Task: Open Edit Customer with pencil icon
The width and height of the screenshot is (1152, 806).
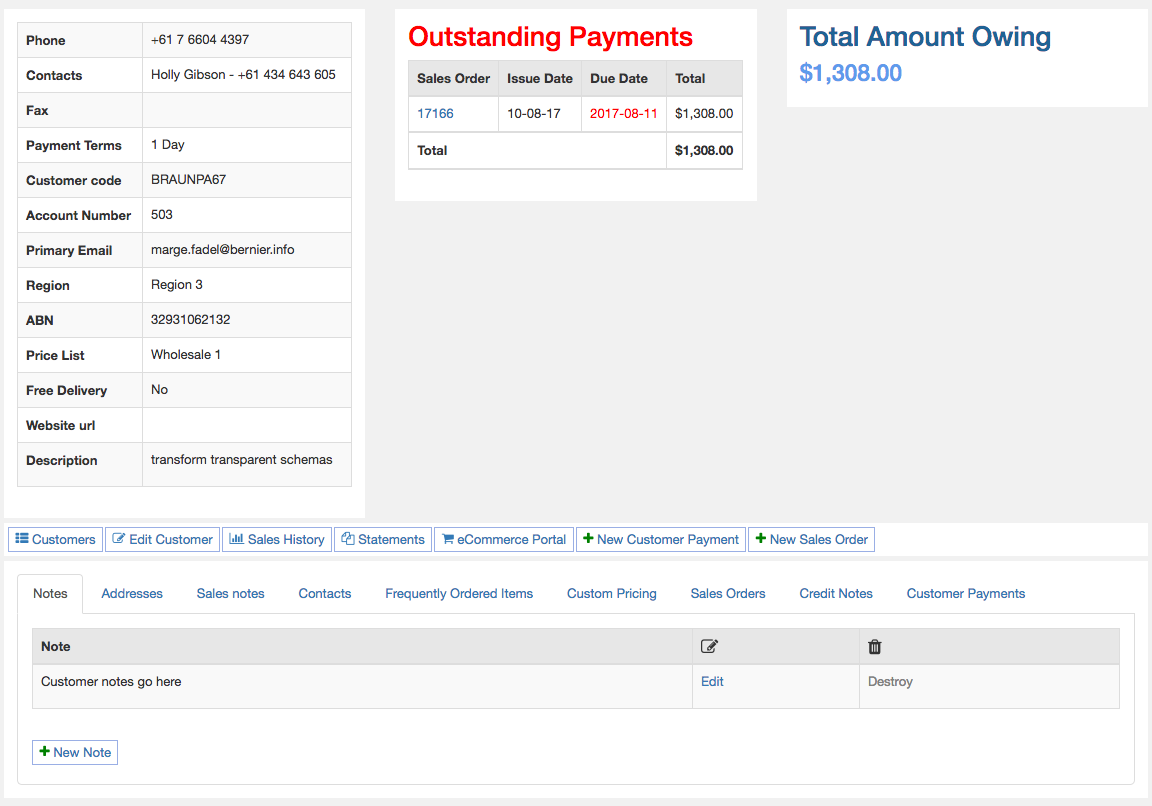Action: 161,539
